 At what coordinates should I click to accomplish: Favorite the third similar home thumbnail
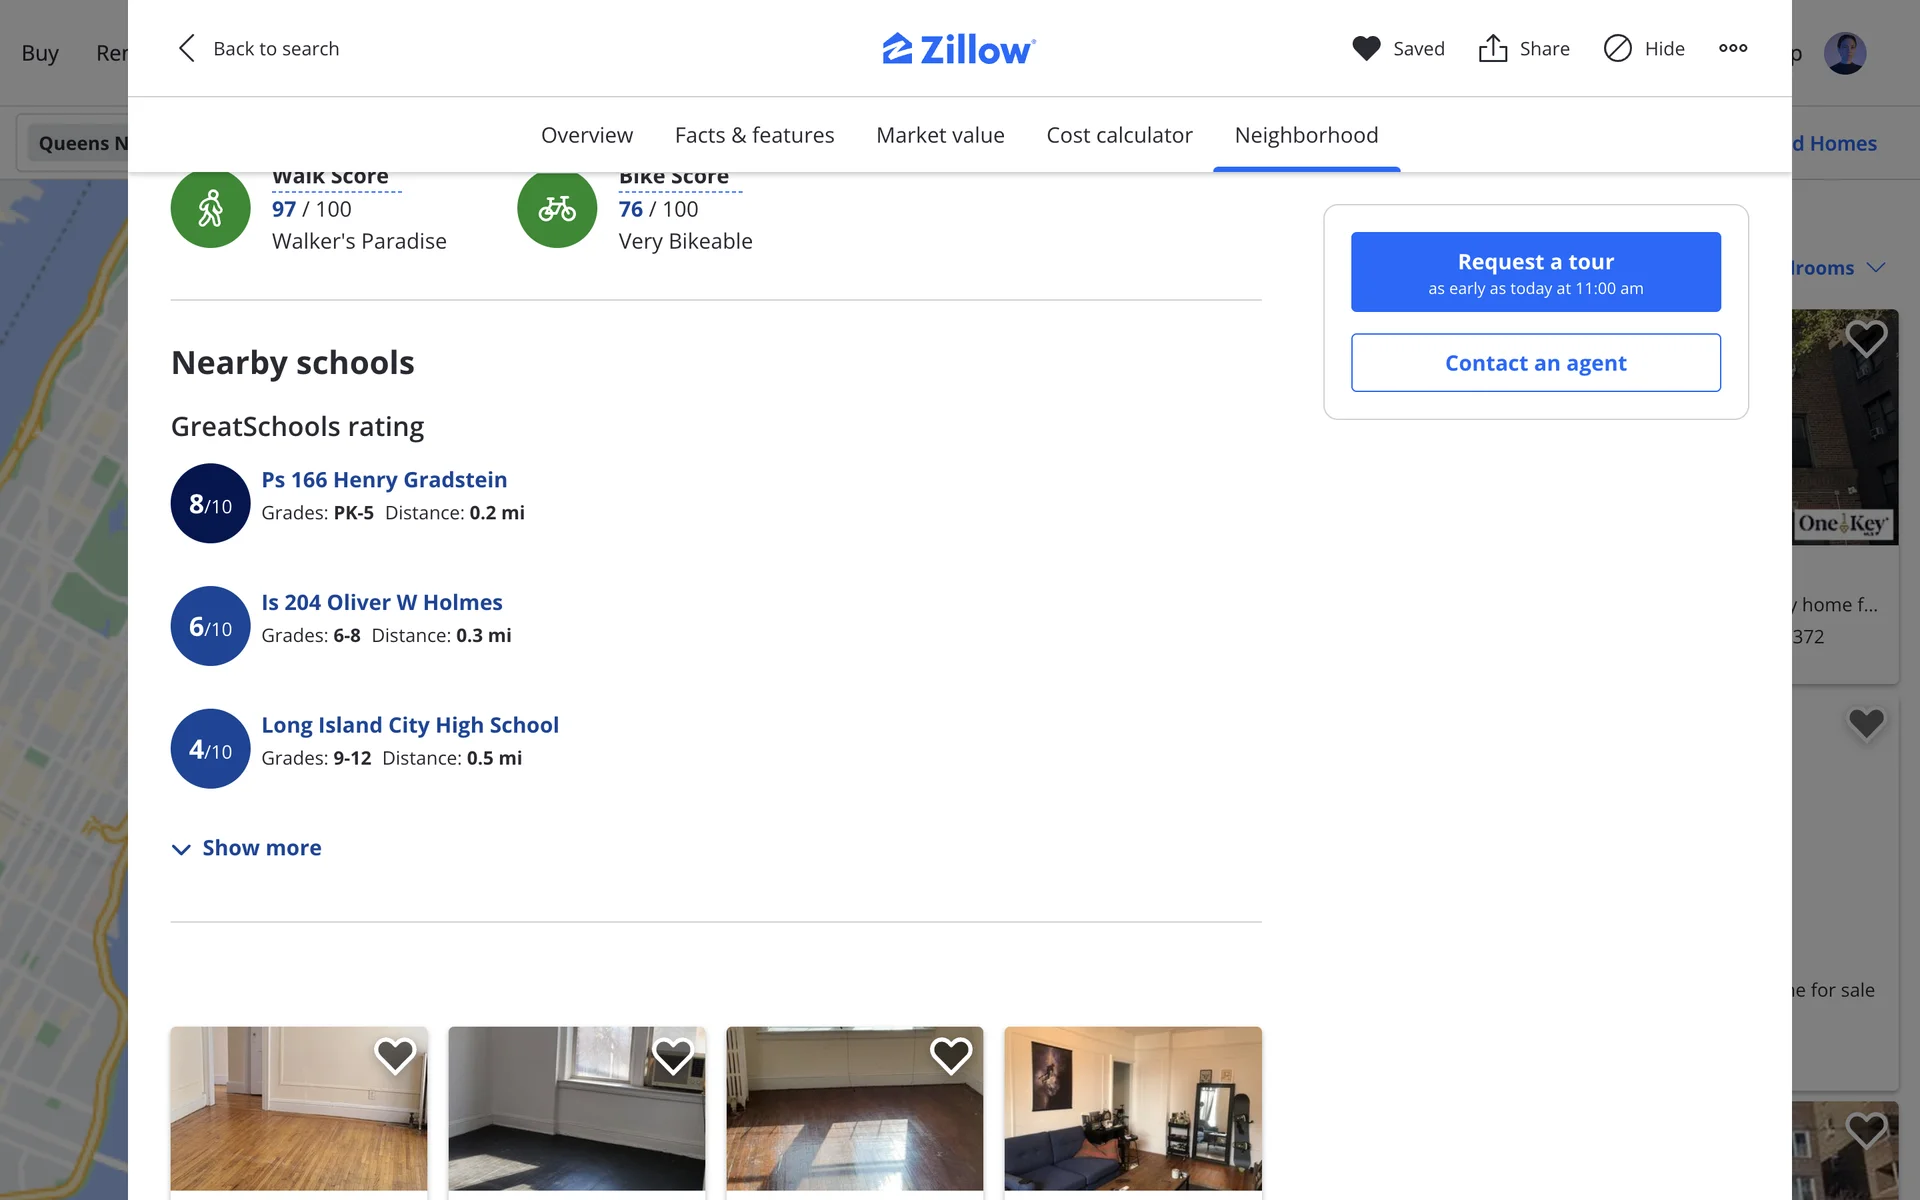tap(950, 1055)
